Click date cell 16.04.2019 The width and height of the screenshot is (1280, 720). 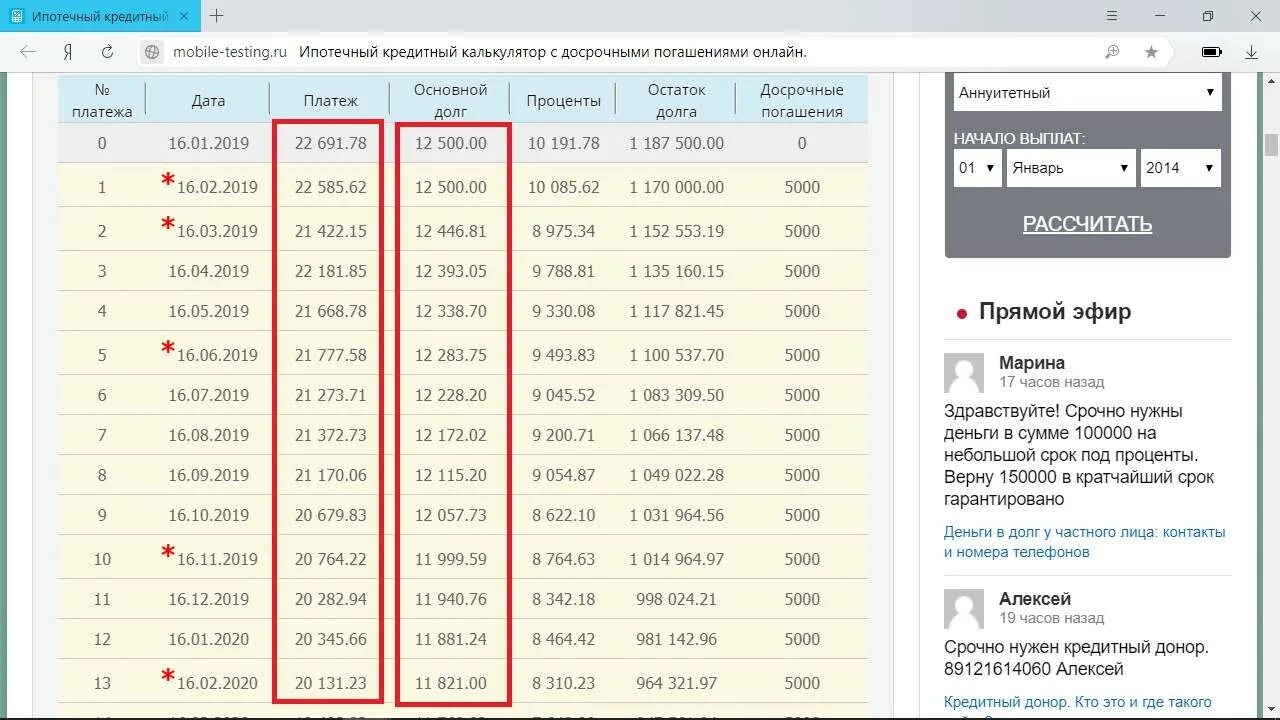point(208,271)
